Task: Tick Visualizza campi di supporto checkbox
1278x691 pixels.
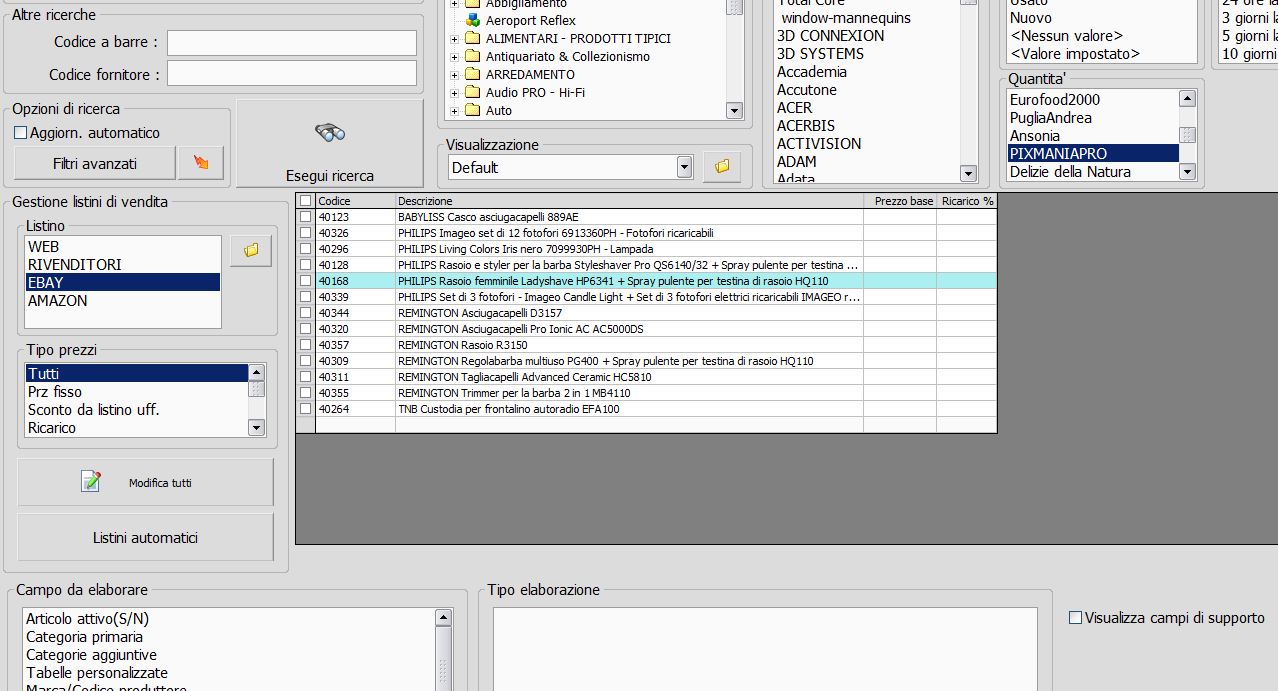Action: tap(1075, 618)
